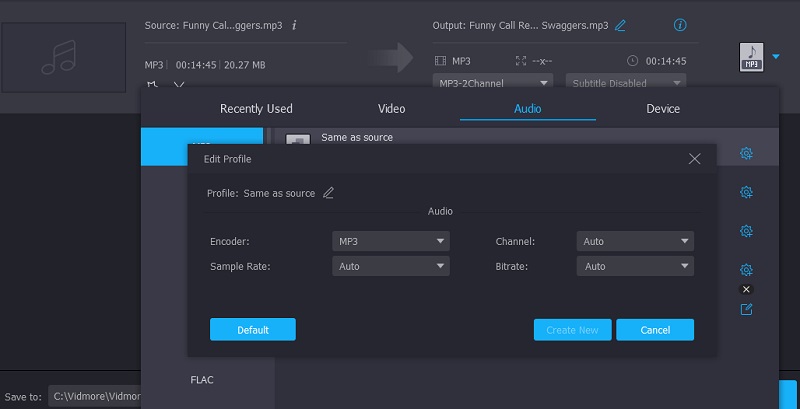Click the edit custom profile icon

click(746, 310)
